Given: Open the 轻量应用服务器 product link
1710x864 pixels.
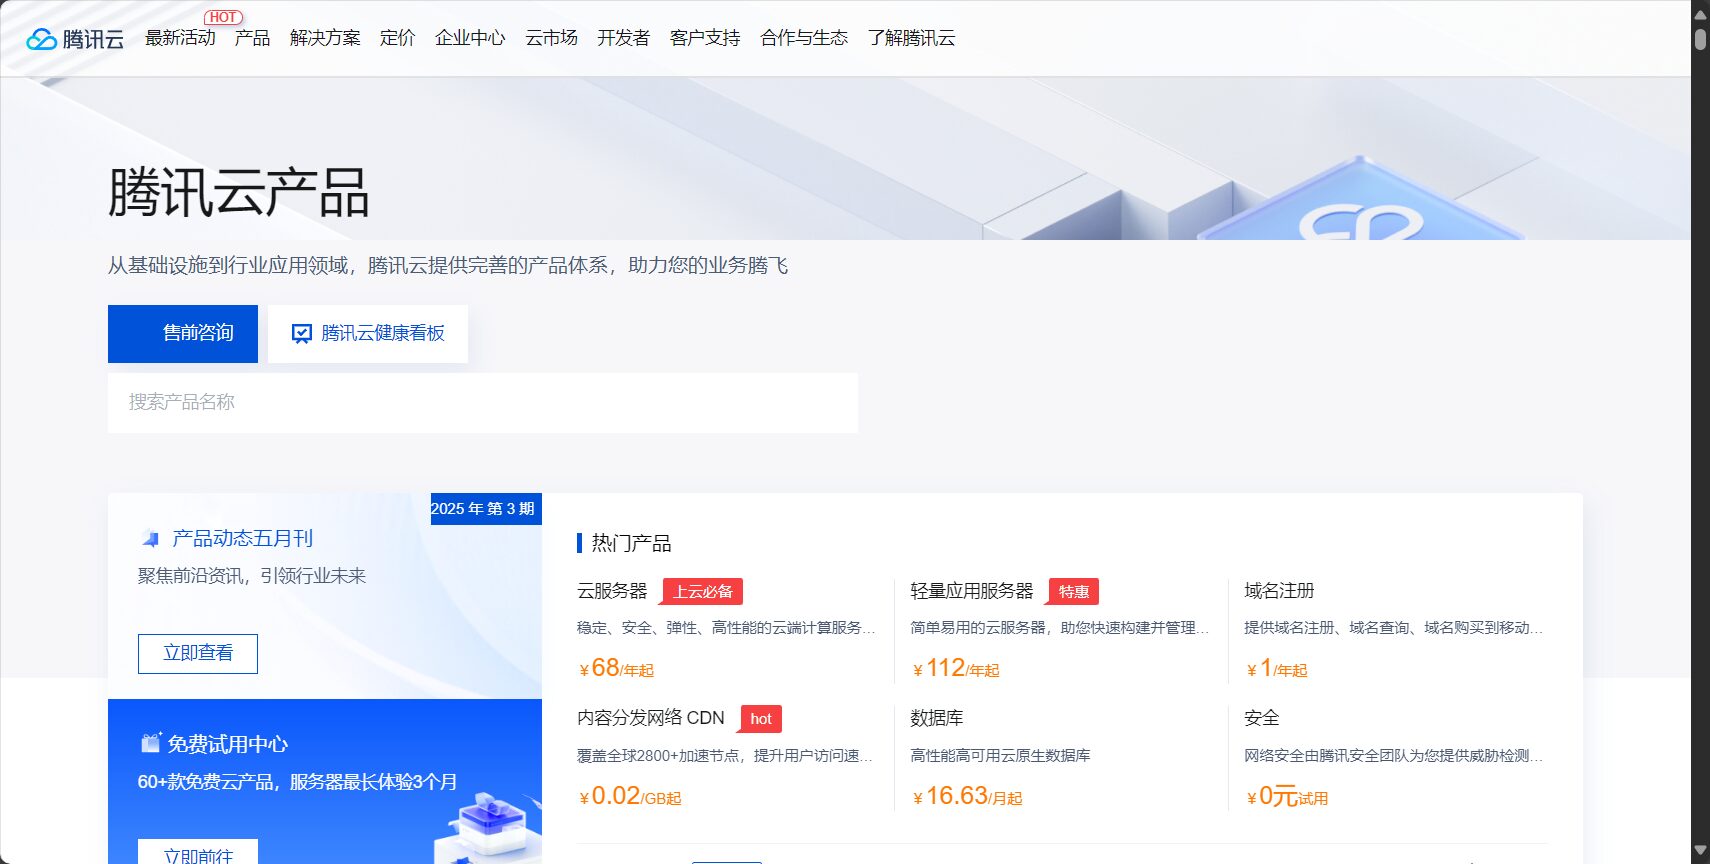Looking at the screenshot, I should [x=972, y=591].
